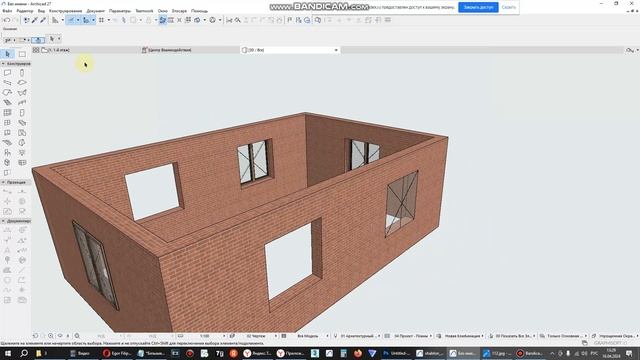Open the Редактор menu

pyautogui.click(x=24, y=11)
